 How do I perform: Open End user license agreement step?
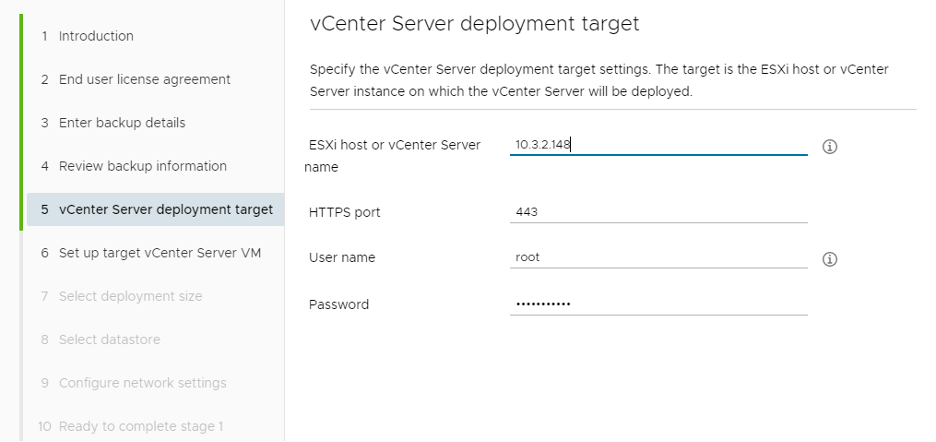144,79
